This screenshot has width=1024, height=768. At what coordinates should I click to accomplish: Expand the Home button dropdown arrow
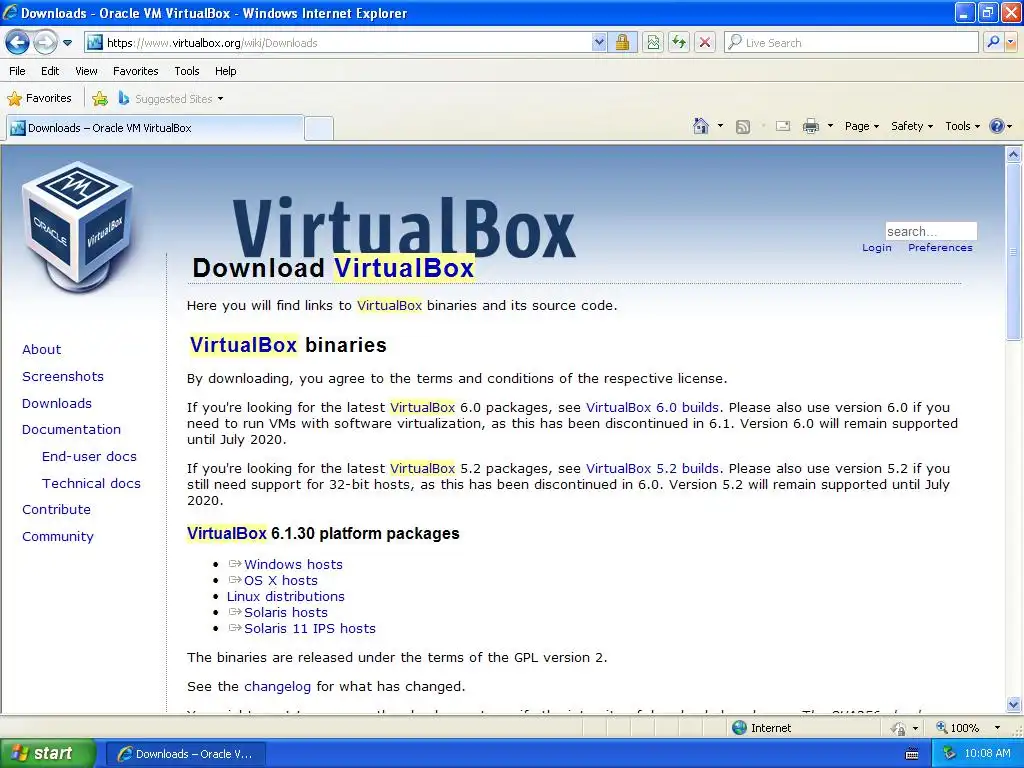click(x=720, y=126)
